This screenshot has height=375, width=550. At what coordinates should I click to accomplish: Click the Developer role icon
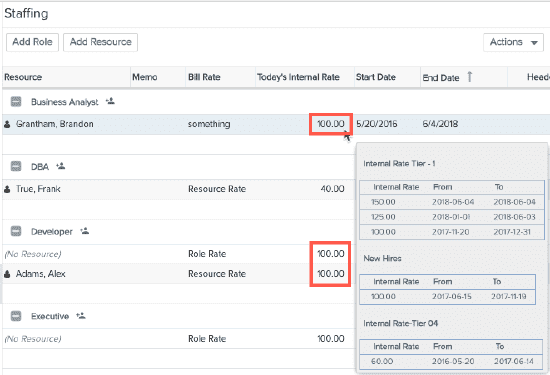[x=16, y=231]
